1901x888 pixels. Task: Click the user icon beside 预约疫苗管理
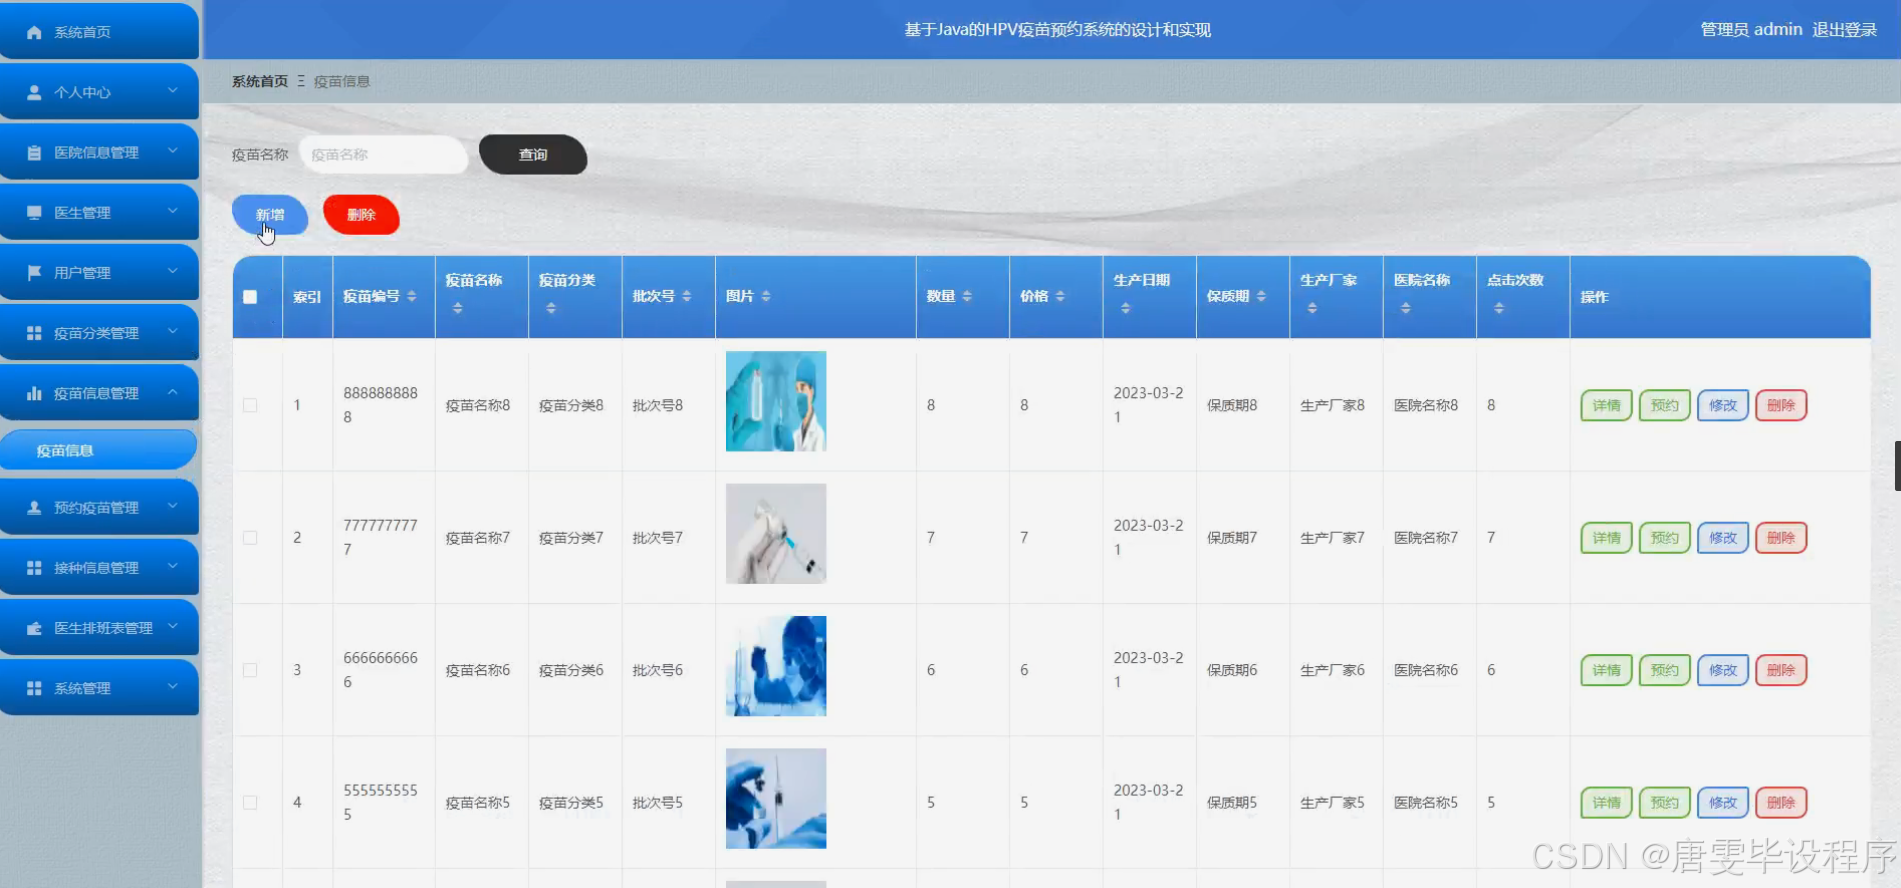pos(34,507)
